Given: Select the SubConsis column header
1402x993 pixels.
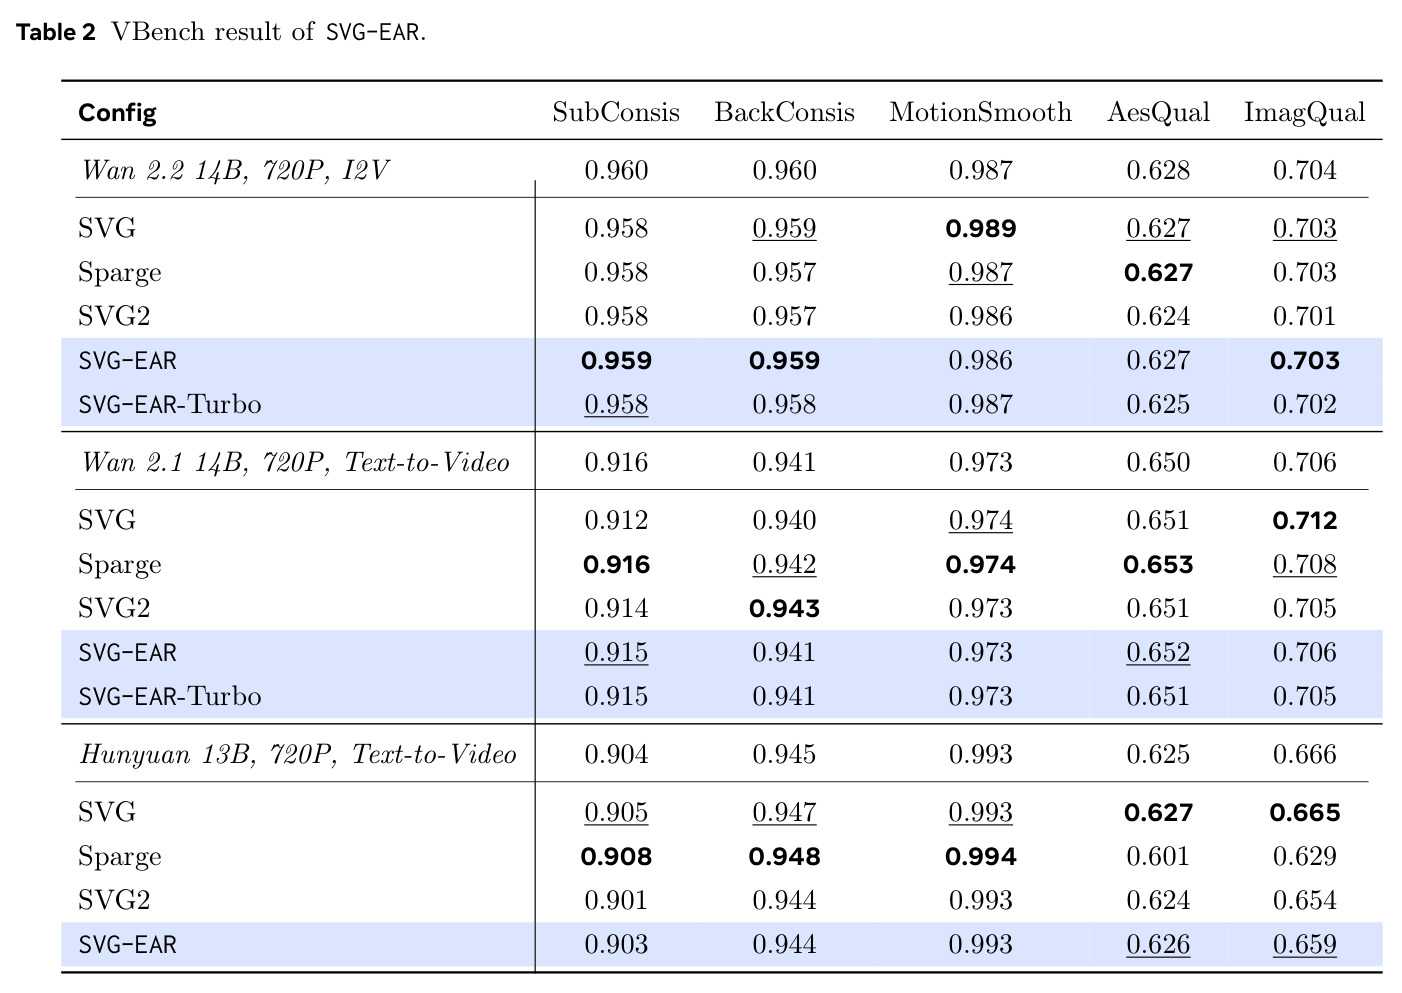Looking at the screenshot, I should [616, 112].
